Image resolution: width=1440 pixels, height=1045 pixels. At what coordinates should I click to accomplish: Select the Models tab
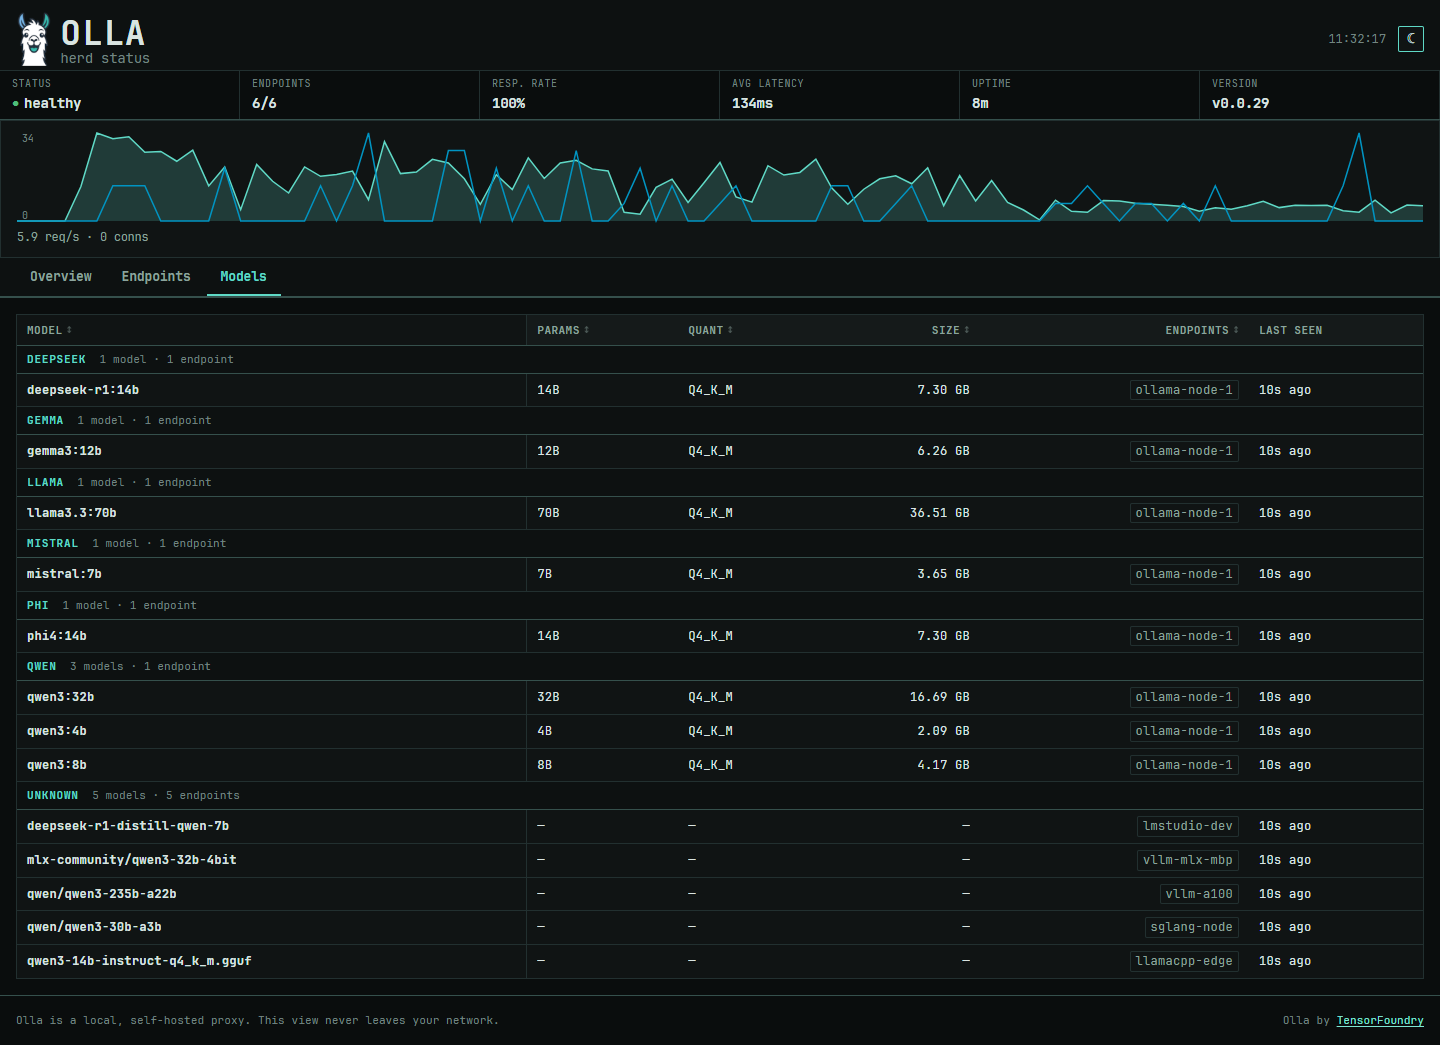point(243,277)
